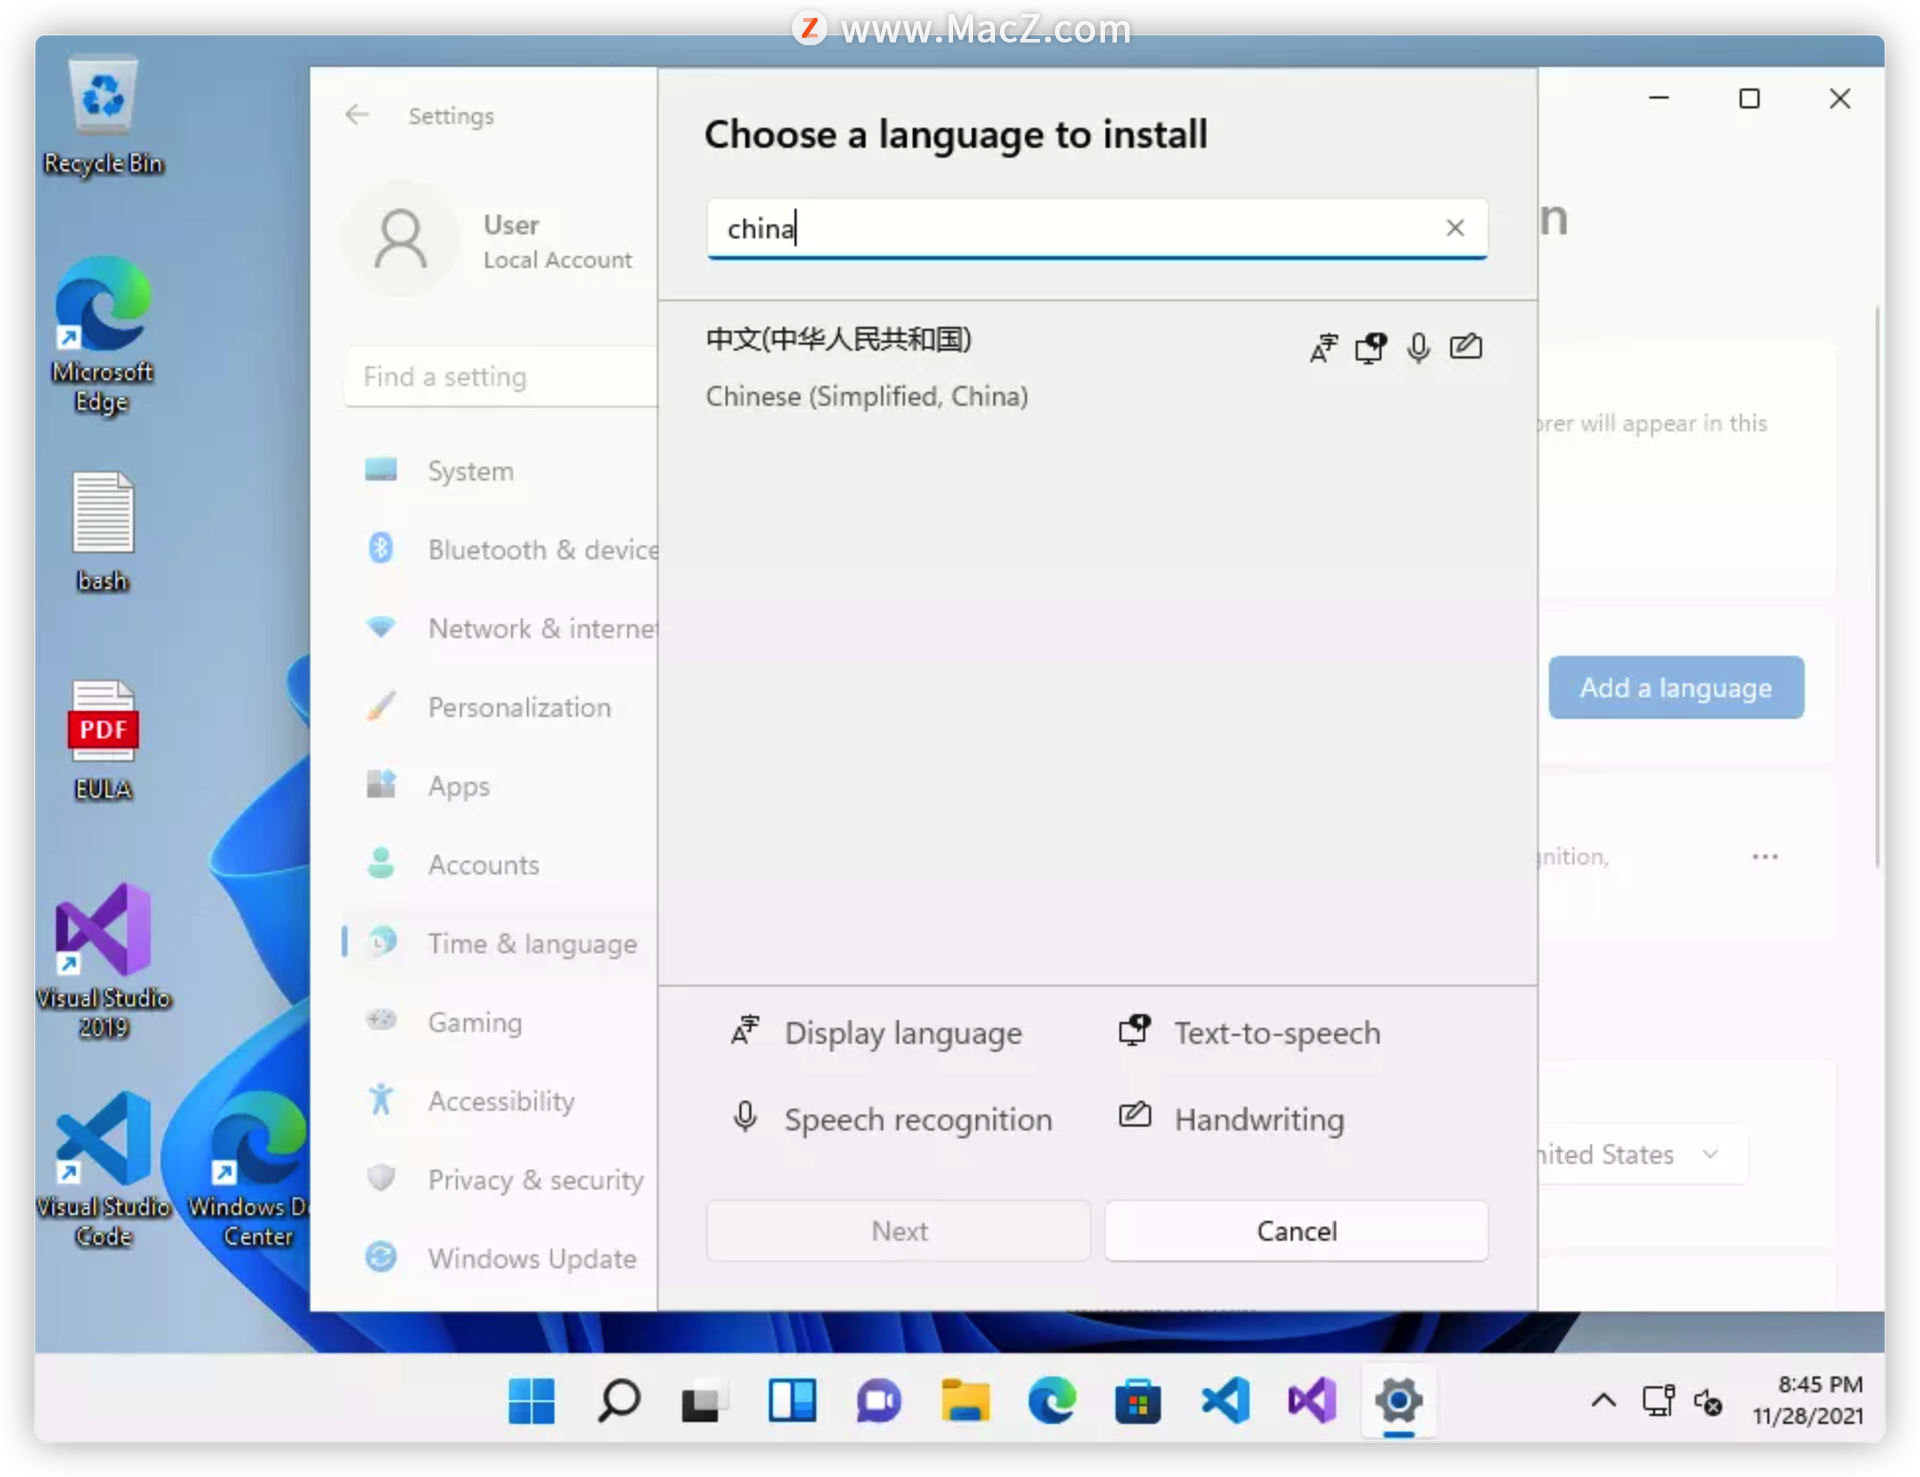Click Add a language in Settings
The height and width of the screenshot is (1477, 1920).
(x=1675, y=687)
